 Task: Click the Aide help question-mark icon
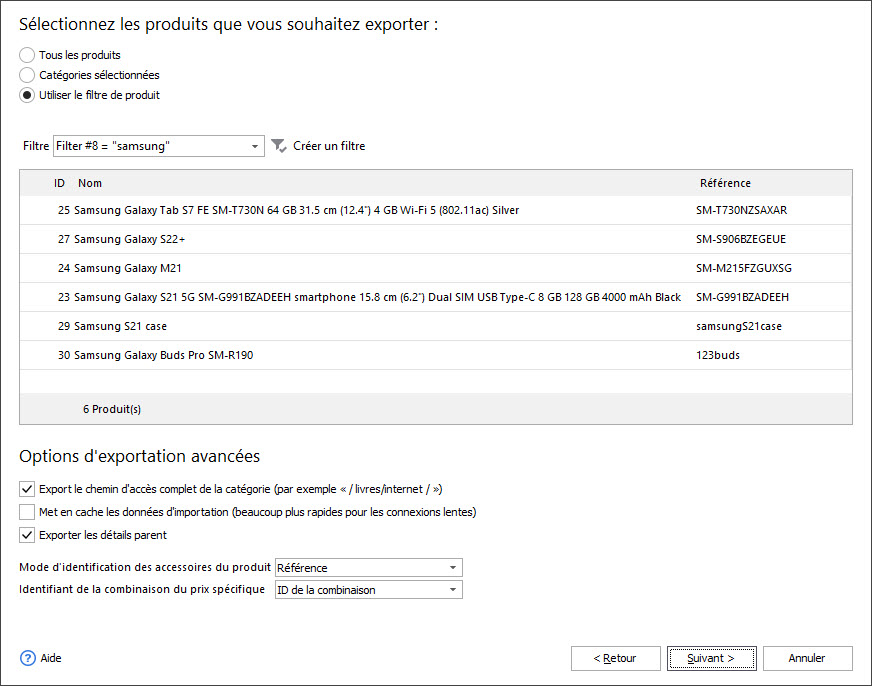point(27,658)
